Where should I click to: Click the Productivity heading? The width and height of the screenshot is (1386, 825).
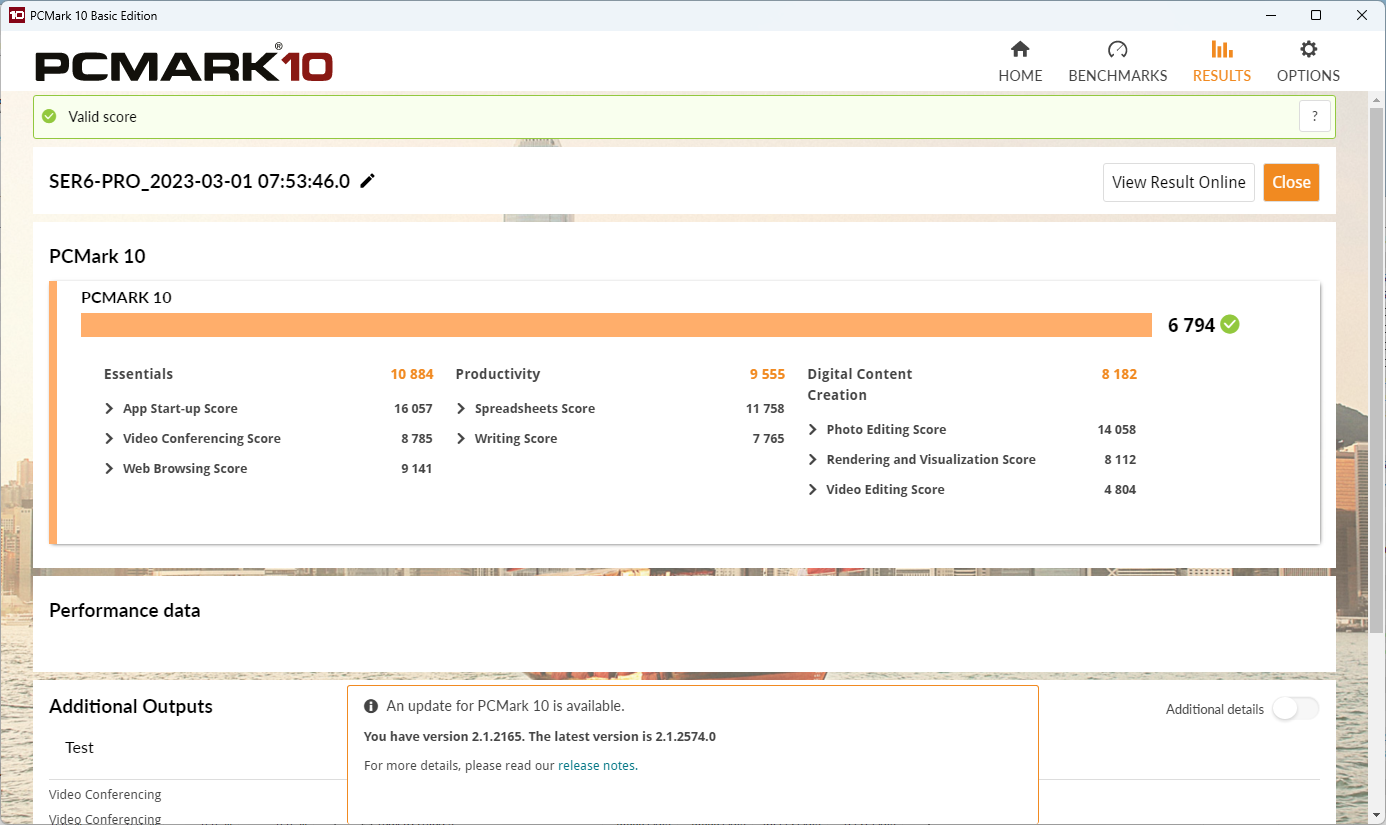tap(498, 374)
